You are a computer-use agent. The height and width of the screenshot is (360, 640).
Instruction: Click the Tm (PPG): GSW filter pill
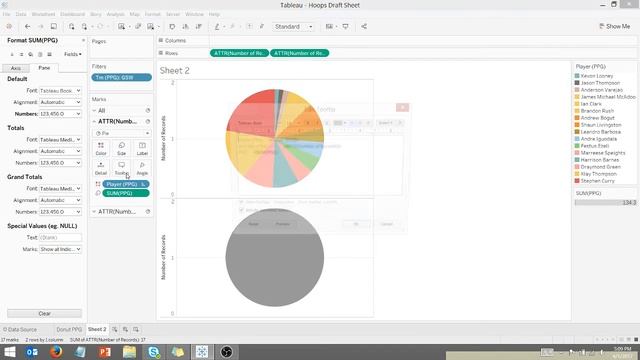122,78
